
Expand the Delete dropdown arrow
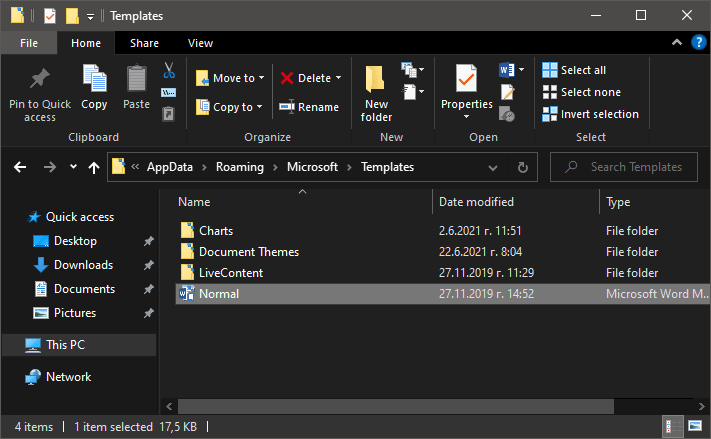[338, 78]
